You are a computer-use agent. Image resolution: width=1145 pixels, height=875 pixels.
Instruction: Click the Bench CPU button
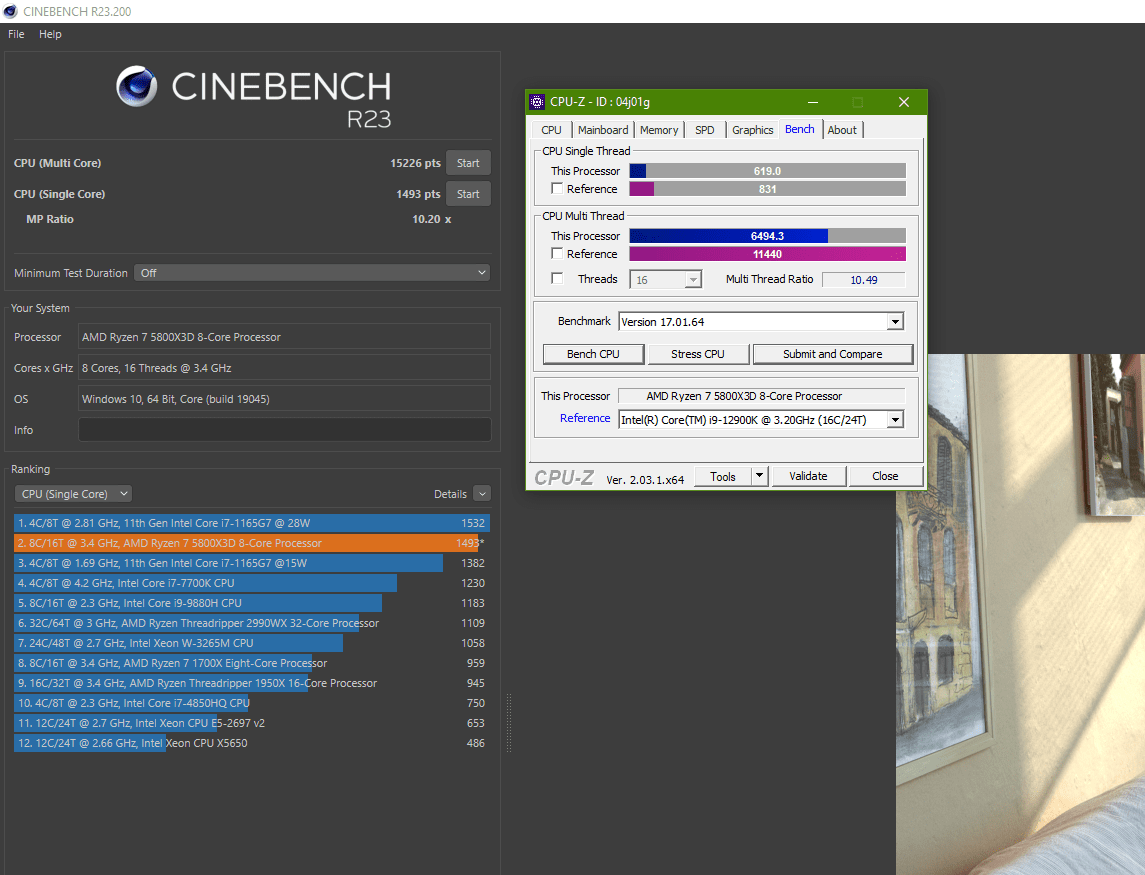pyautogui.click(x=593, y=354)
